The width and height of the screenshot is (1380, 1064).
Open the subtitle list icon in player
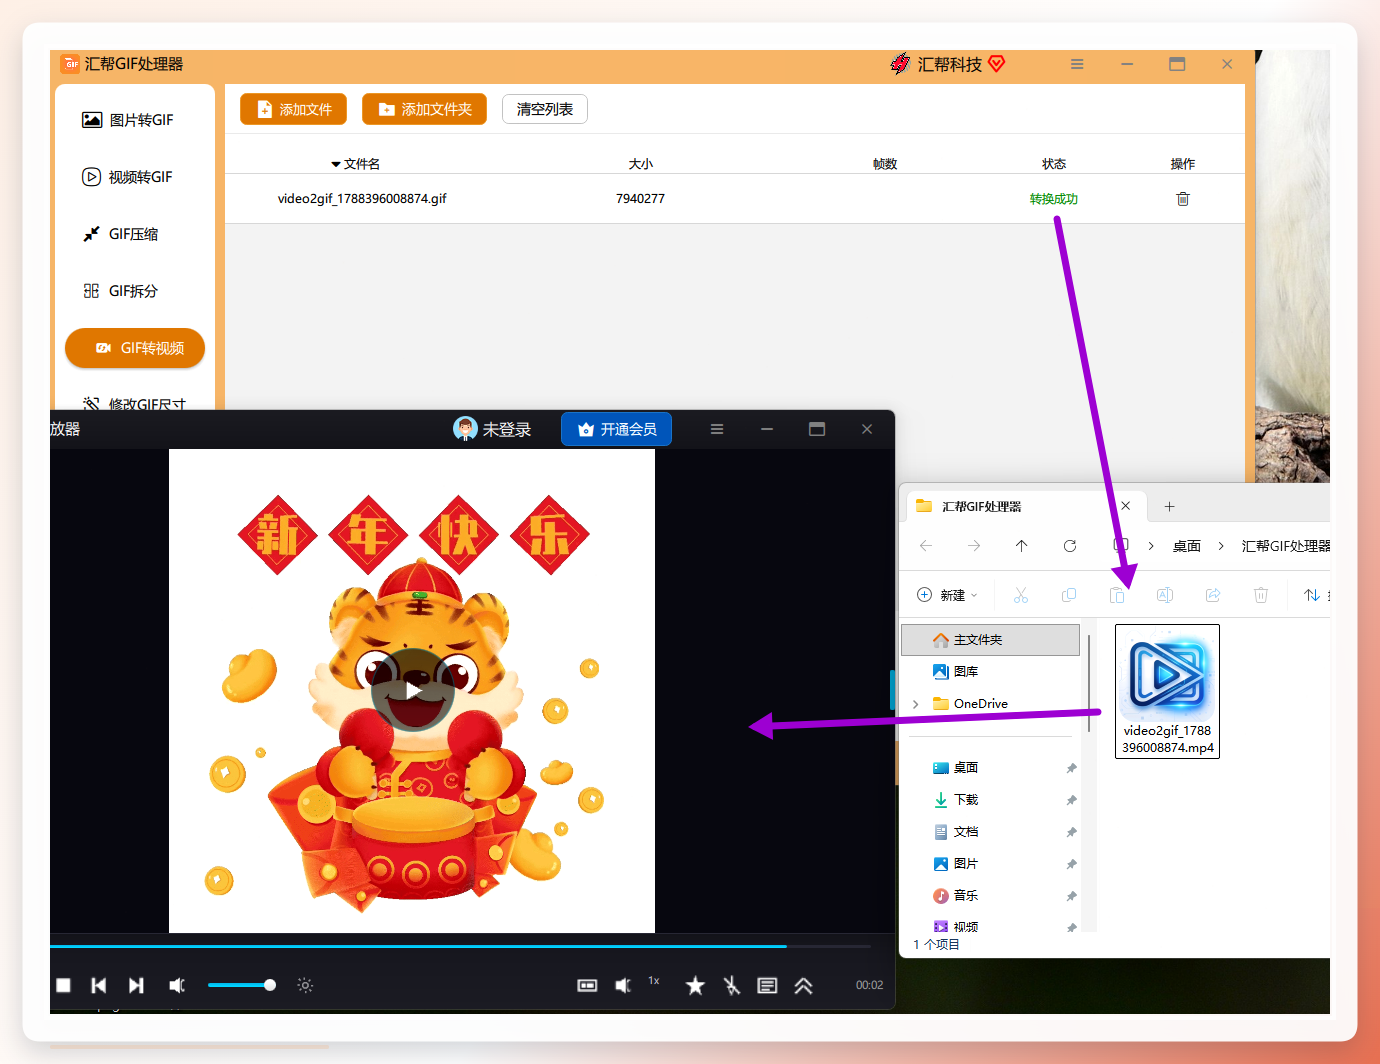(x=767, y=985)
